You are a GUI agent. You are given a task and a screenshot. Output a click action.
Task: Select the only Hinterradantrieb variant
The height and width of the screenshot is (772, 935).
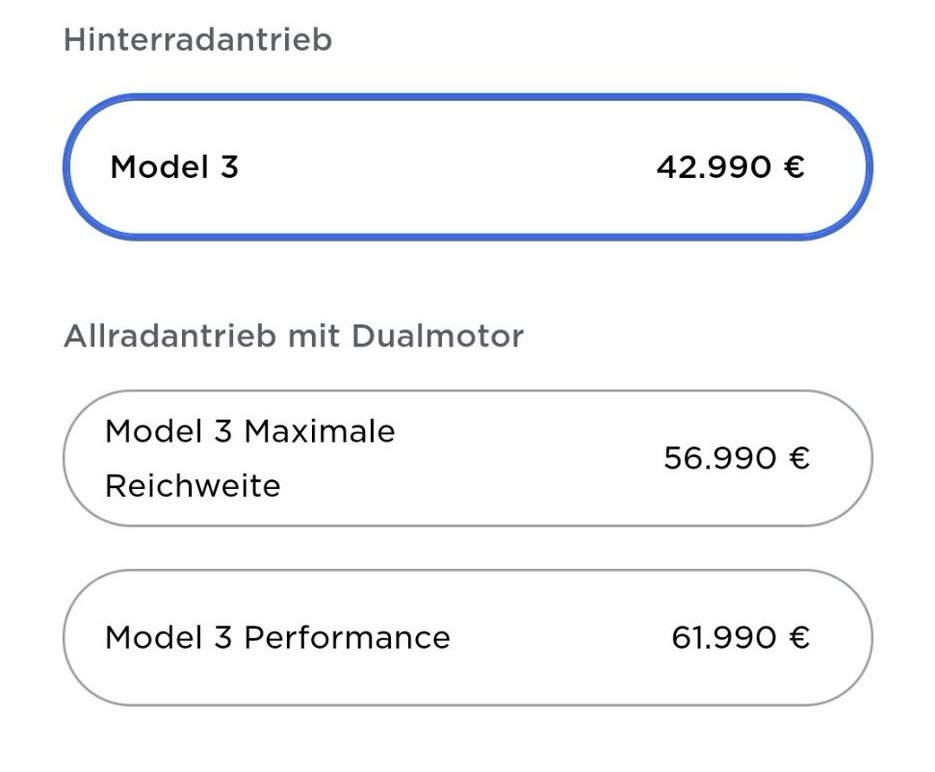pyautogui.click(x=468, y=166)
